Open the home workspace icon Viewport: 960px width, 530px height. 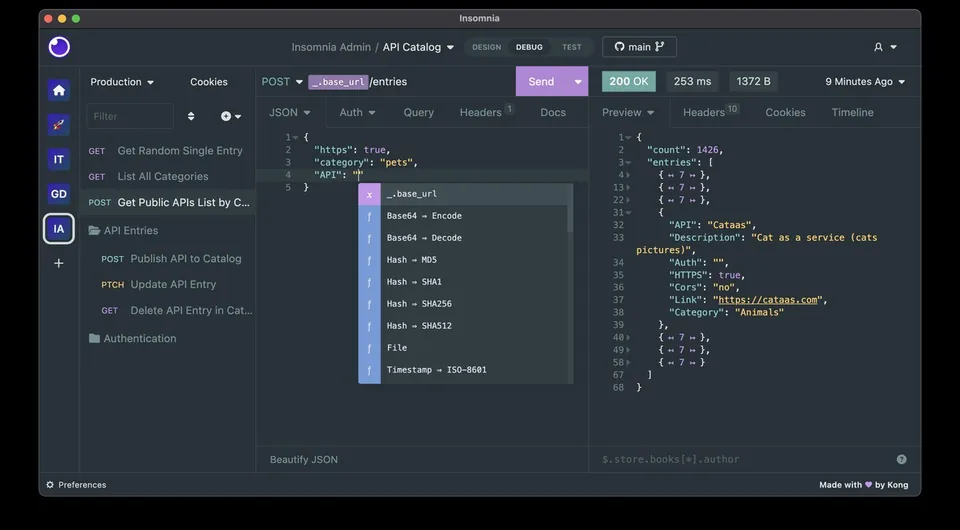59,91
